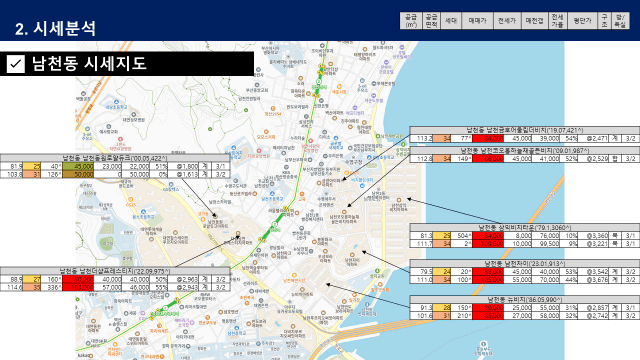
Task: Click the 210 households cell
Action: pos(462,316)
